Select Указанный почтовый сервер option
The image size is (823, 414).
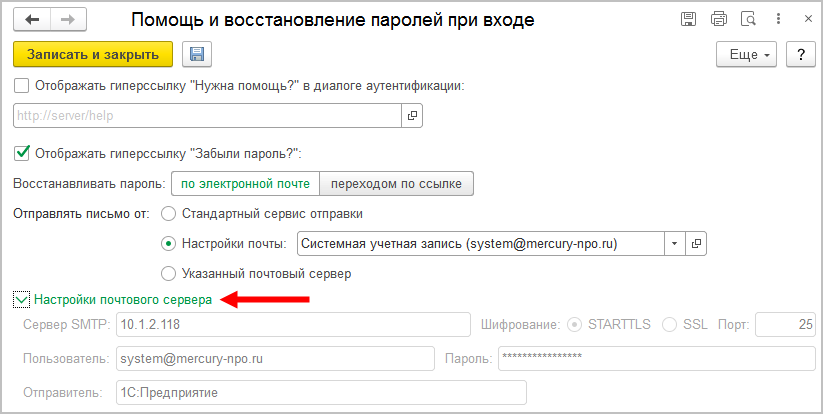168,273
